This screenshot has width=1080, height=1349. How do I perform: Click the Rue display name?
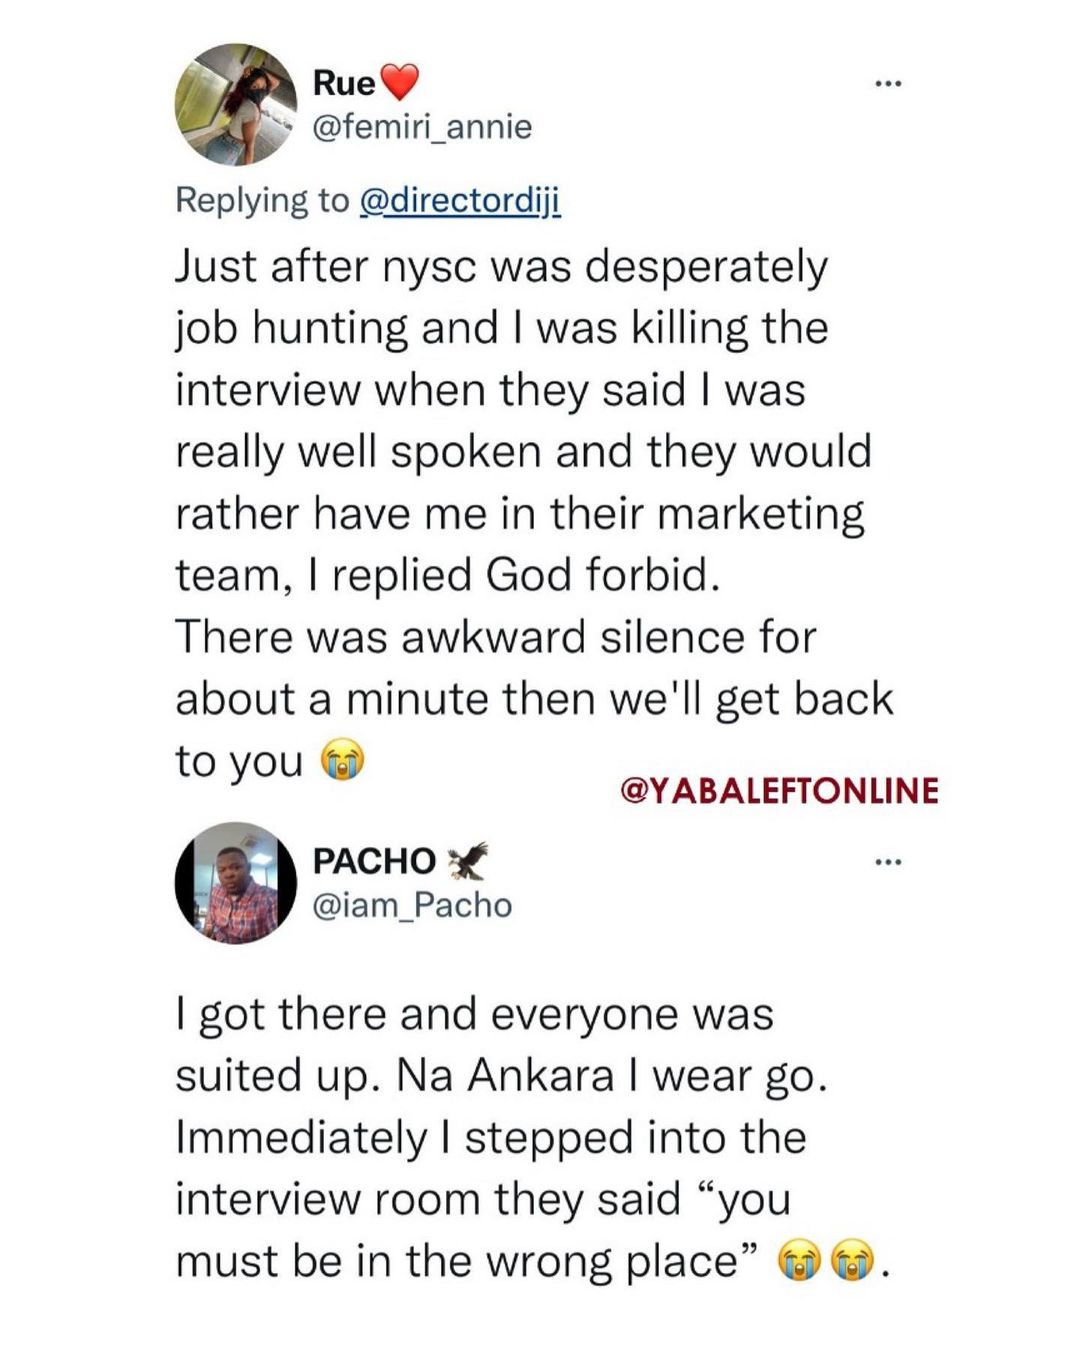[x=343, y=83]
